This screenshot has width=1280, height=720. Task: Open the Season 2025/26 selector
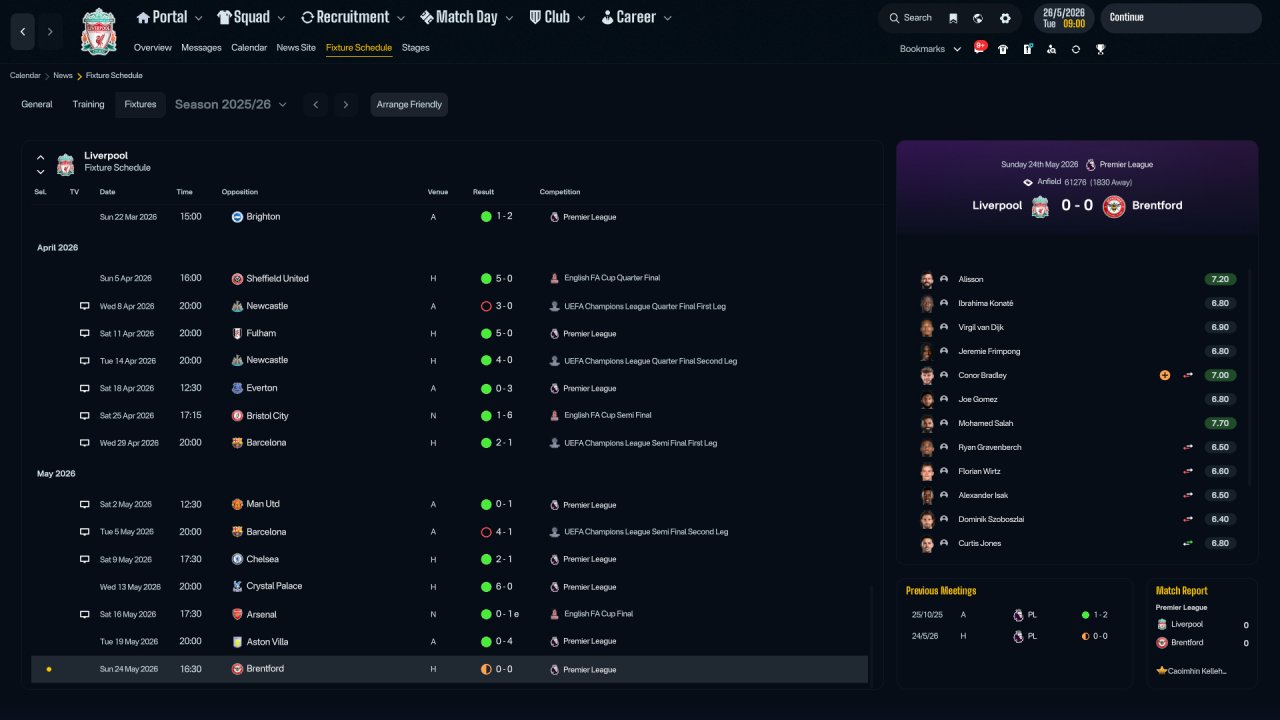click(231, 105)
